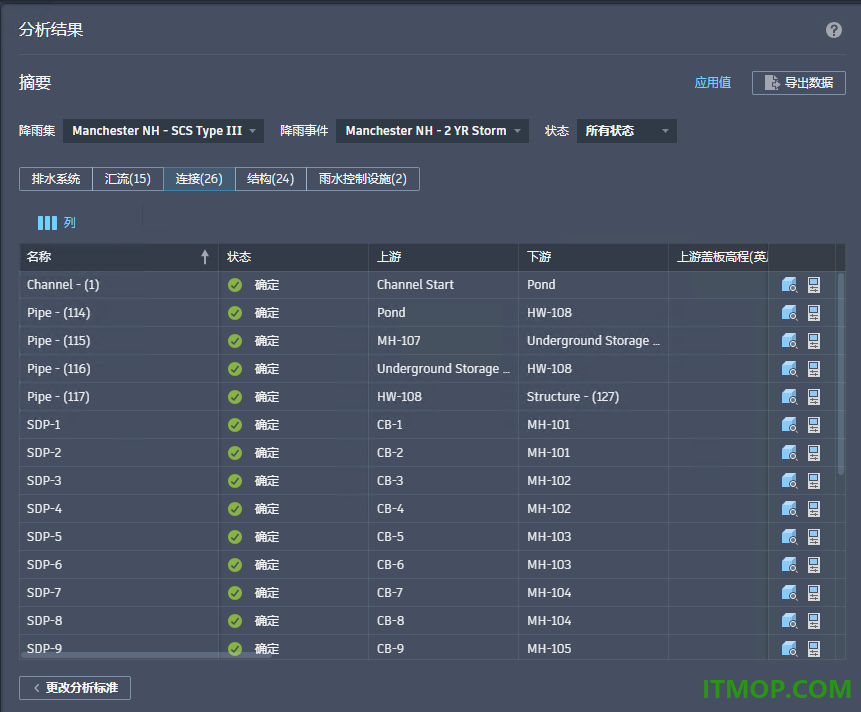Viewport: 861px width, 712px height.
Task: Sort by the 状态 column header
Action: (x=293, y=257)
